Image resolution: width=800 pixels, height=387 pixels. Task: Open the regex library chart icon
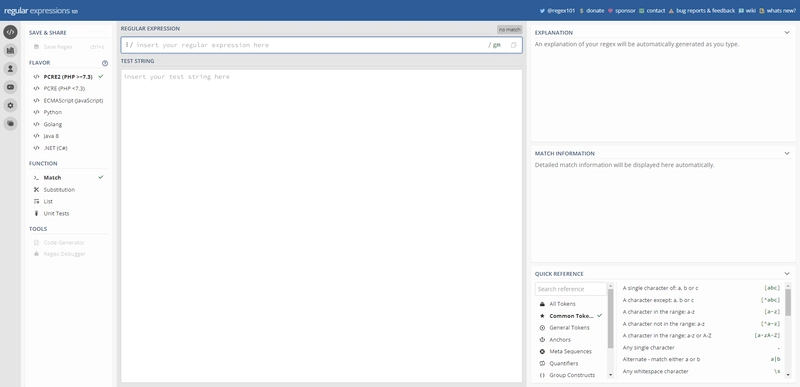click(10, 50)
